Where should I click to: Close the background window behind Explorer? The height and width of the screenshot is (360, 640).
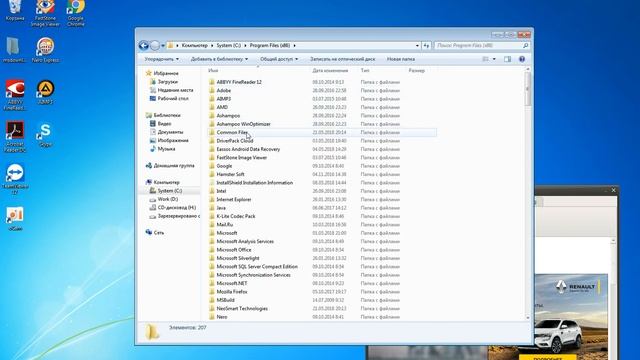point(613,190)
